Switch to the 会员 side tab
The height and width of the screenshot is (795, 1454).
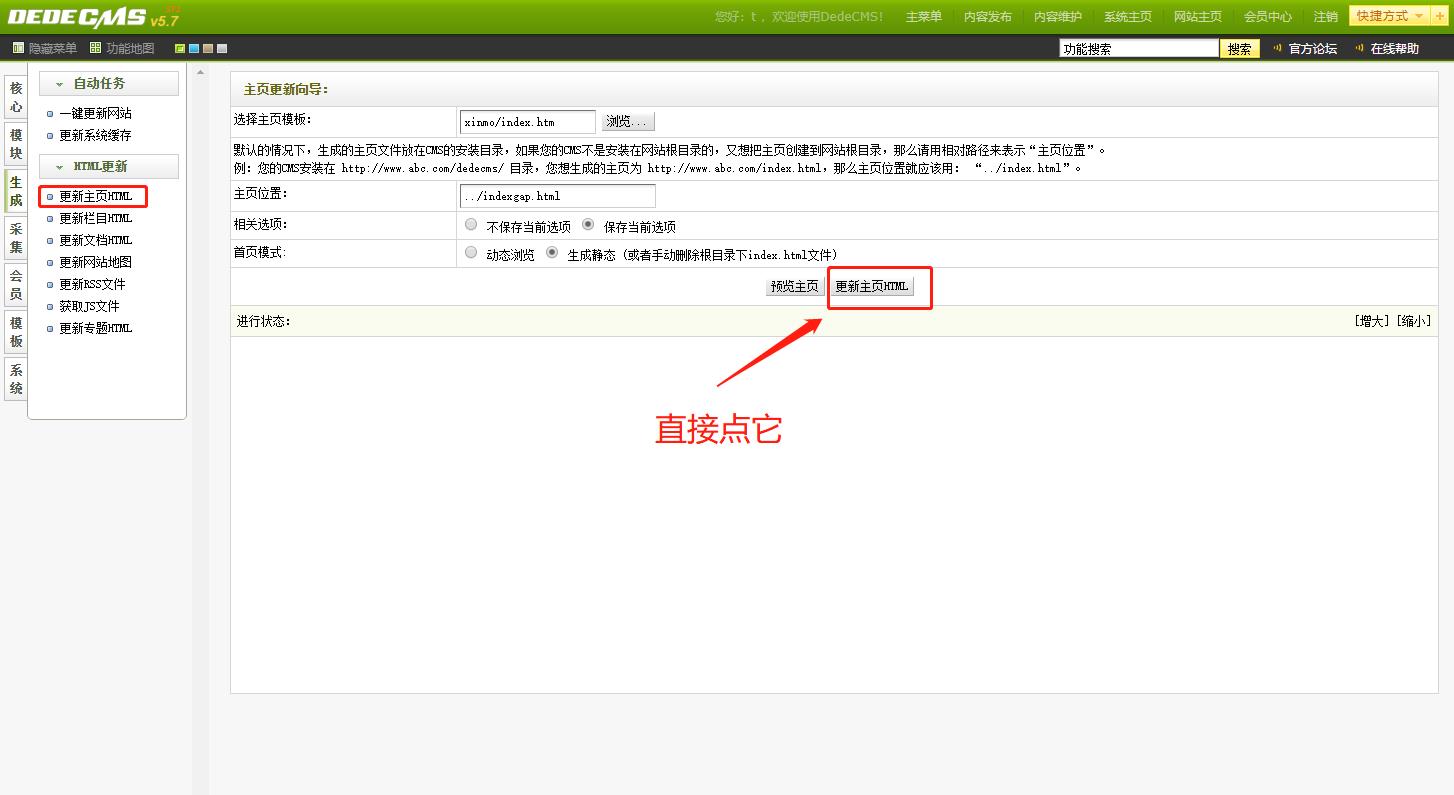click(x=16, y=285)
